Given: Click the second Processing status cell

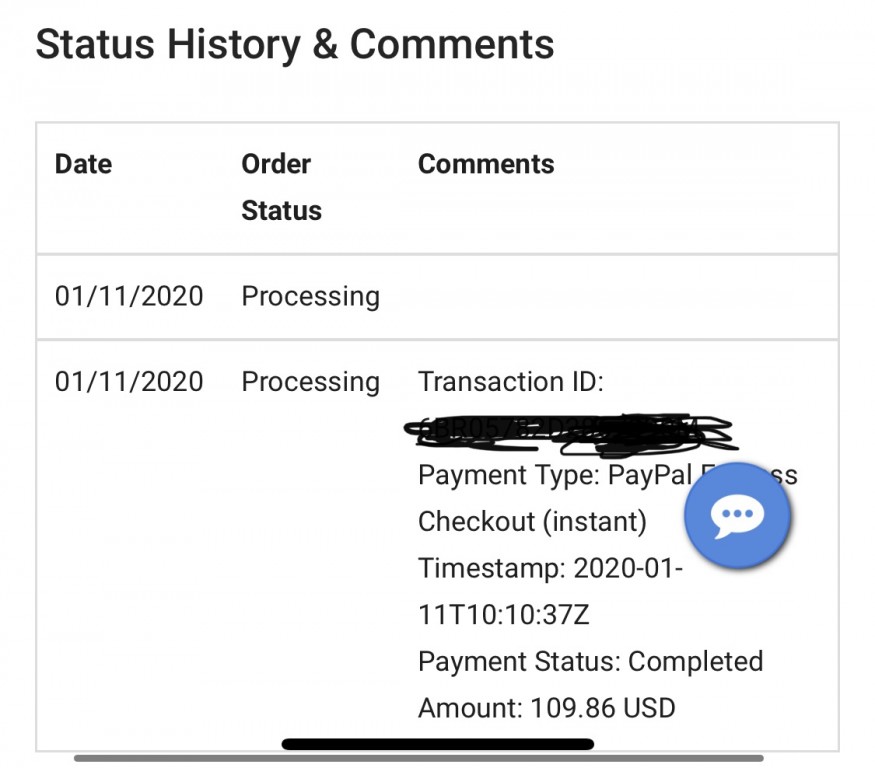Looking at the screenshot, I should click(310, 382).
